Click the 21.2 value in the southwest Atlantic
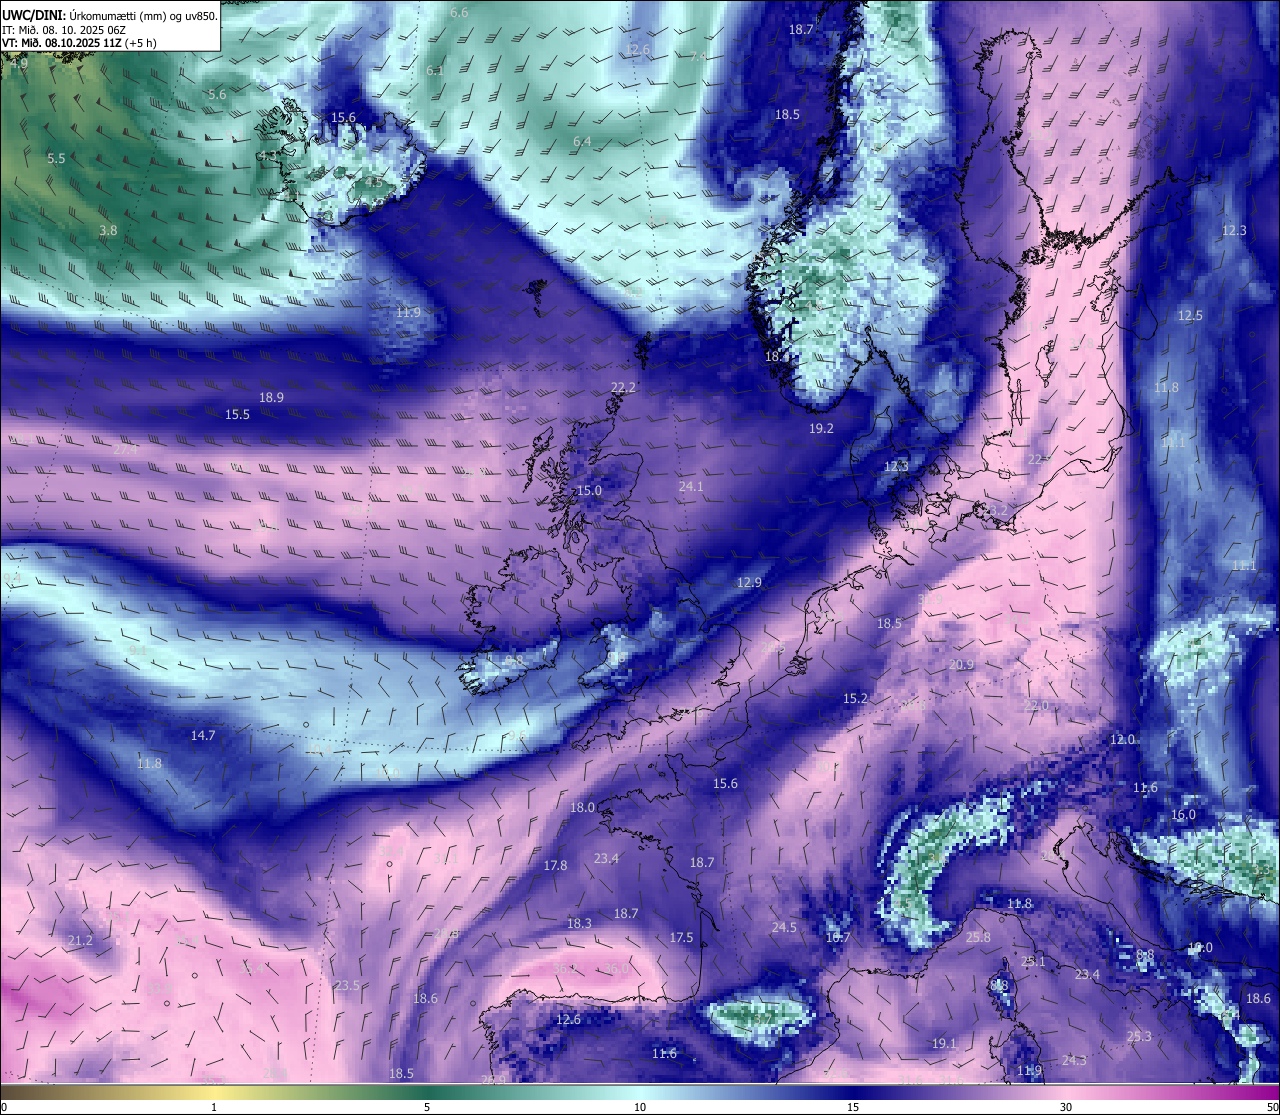Image resolution: width=1280 pixels, height=1115 pixels. (x=80, y=940)
